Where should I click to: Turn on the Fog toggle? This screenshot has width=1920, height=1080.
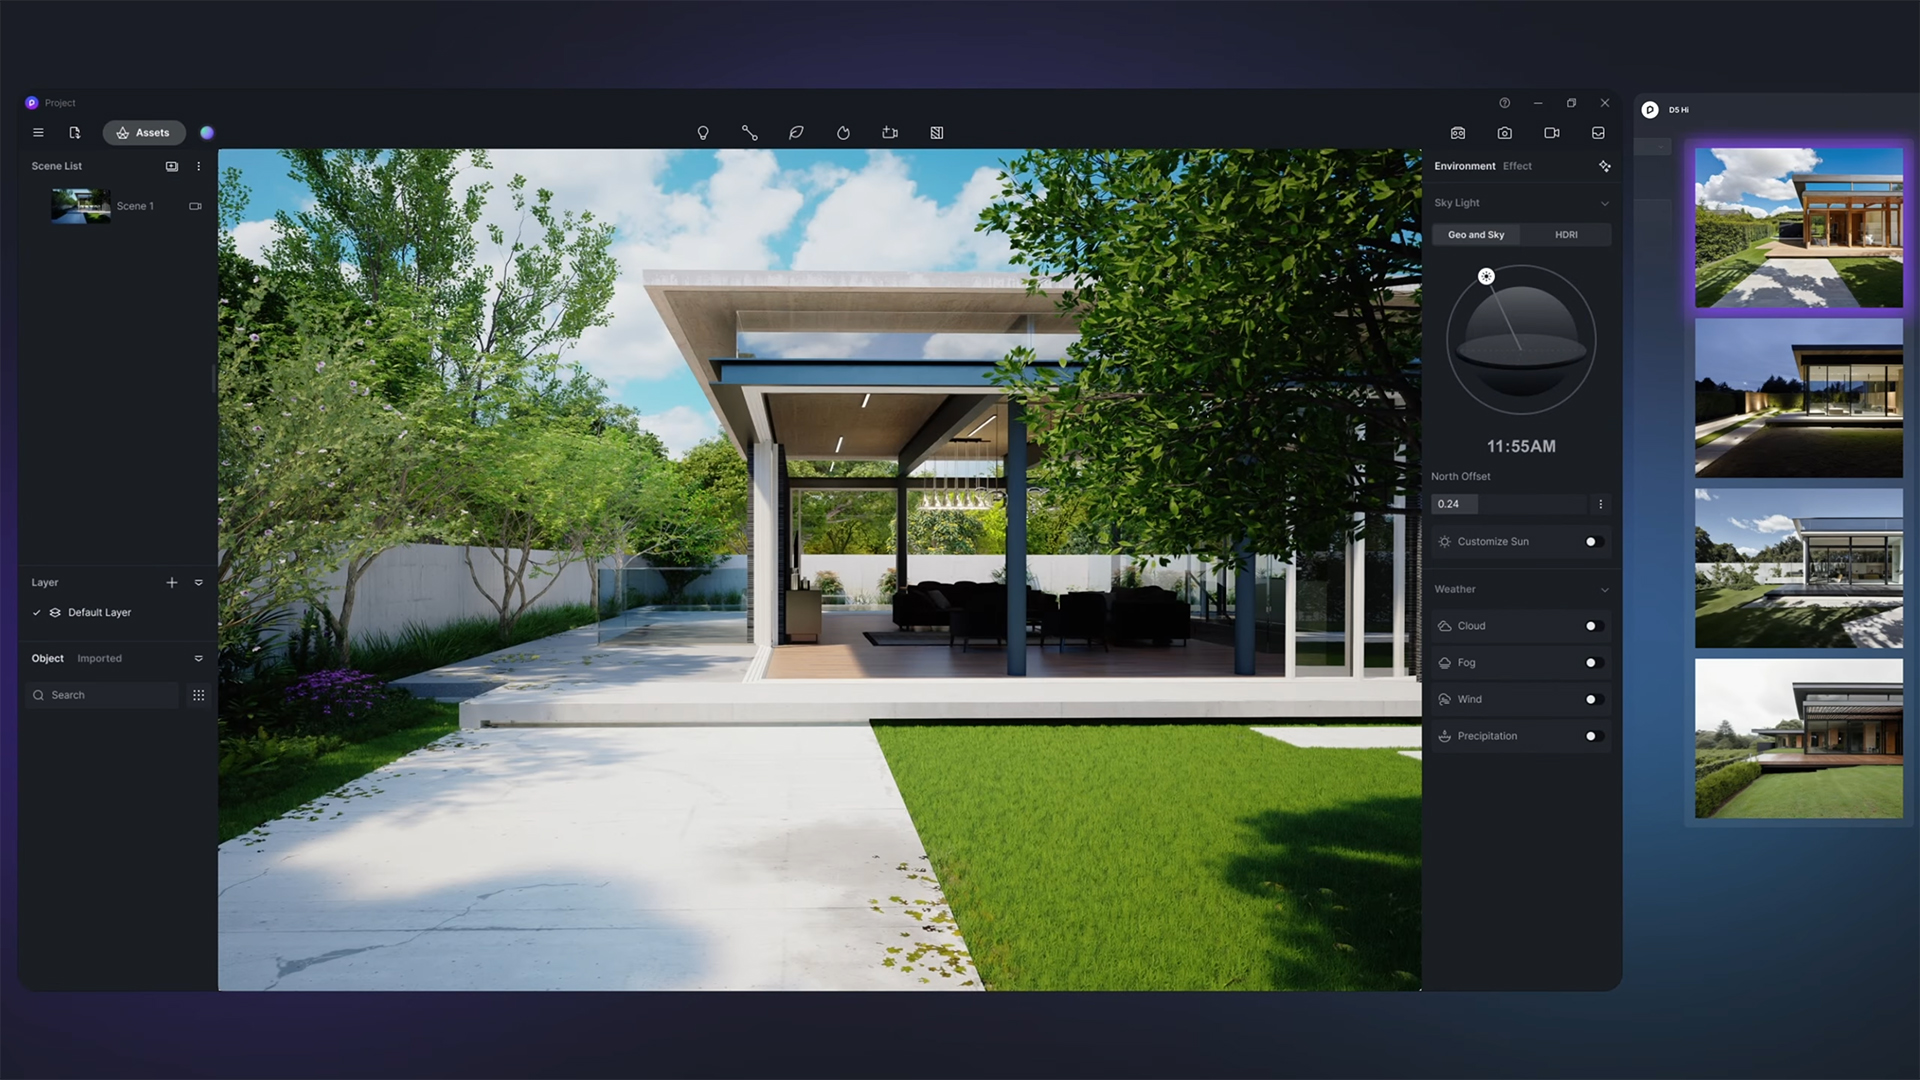point(1594,663)
